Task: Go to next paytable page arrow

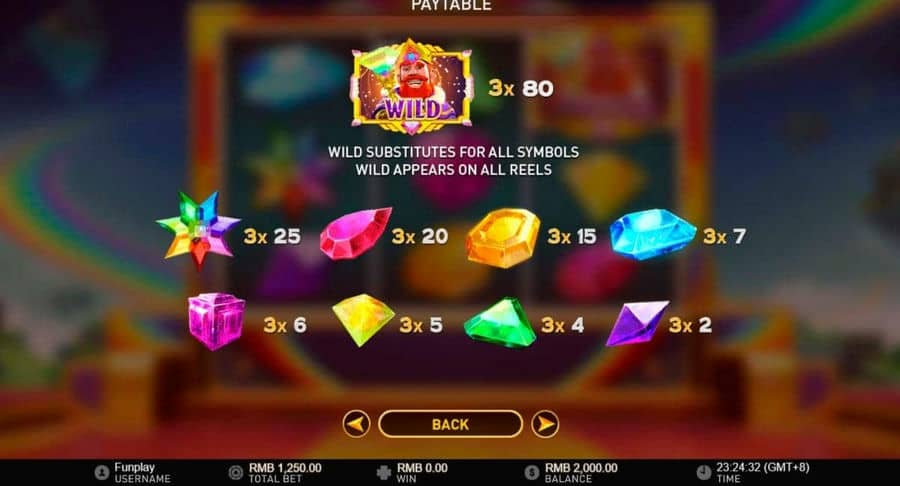Action: pos(545,424)
